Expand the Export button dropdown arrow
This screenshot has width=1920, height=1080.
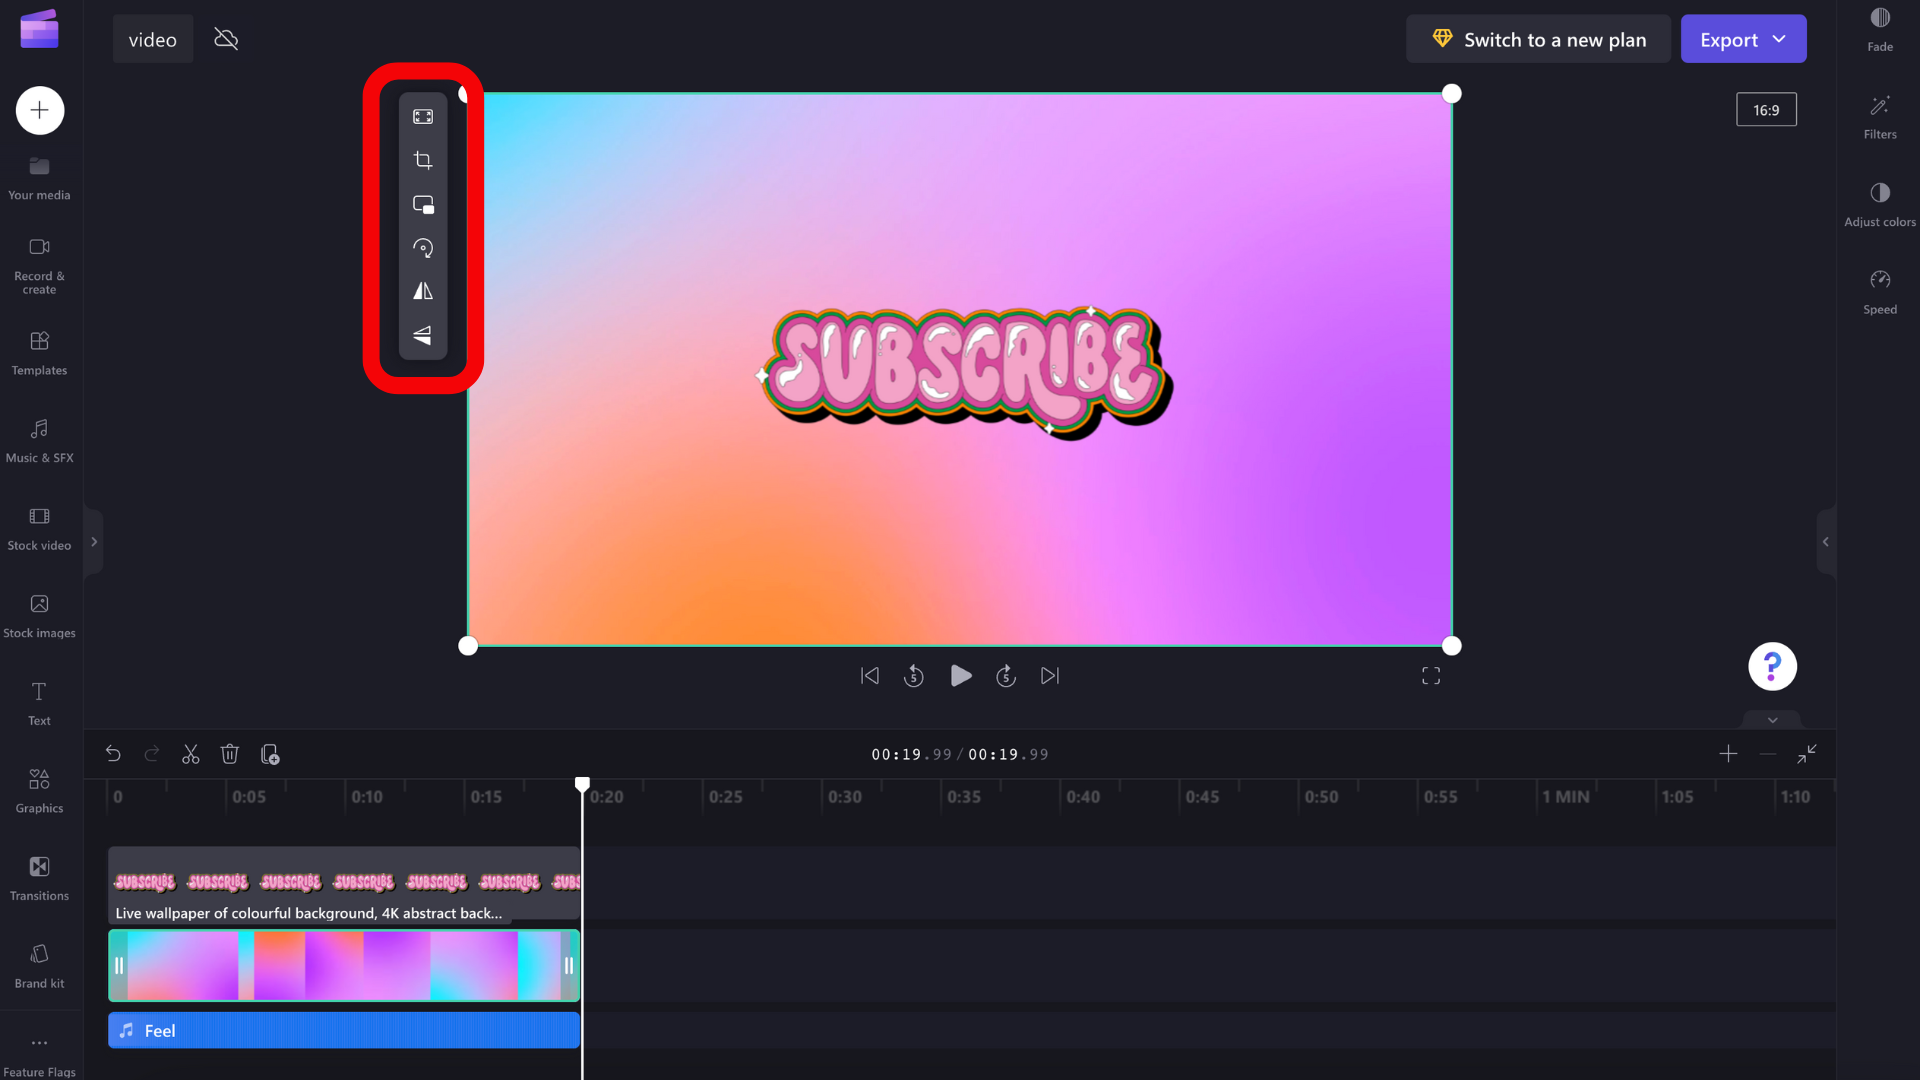[x=1780, y=38]
